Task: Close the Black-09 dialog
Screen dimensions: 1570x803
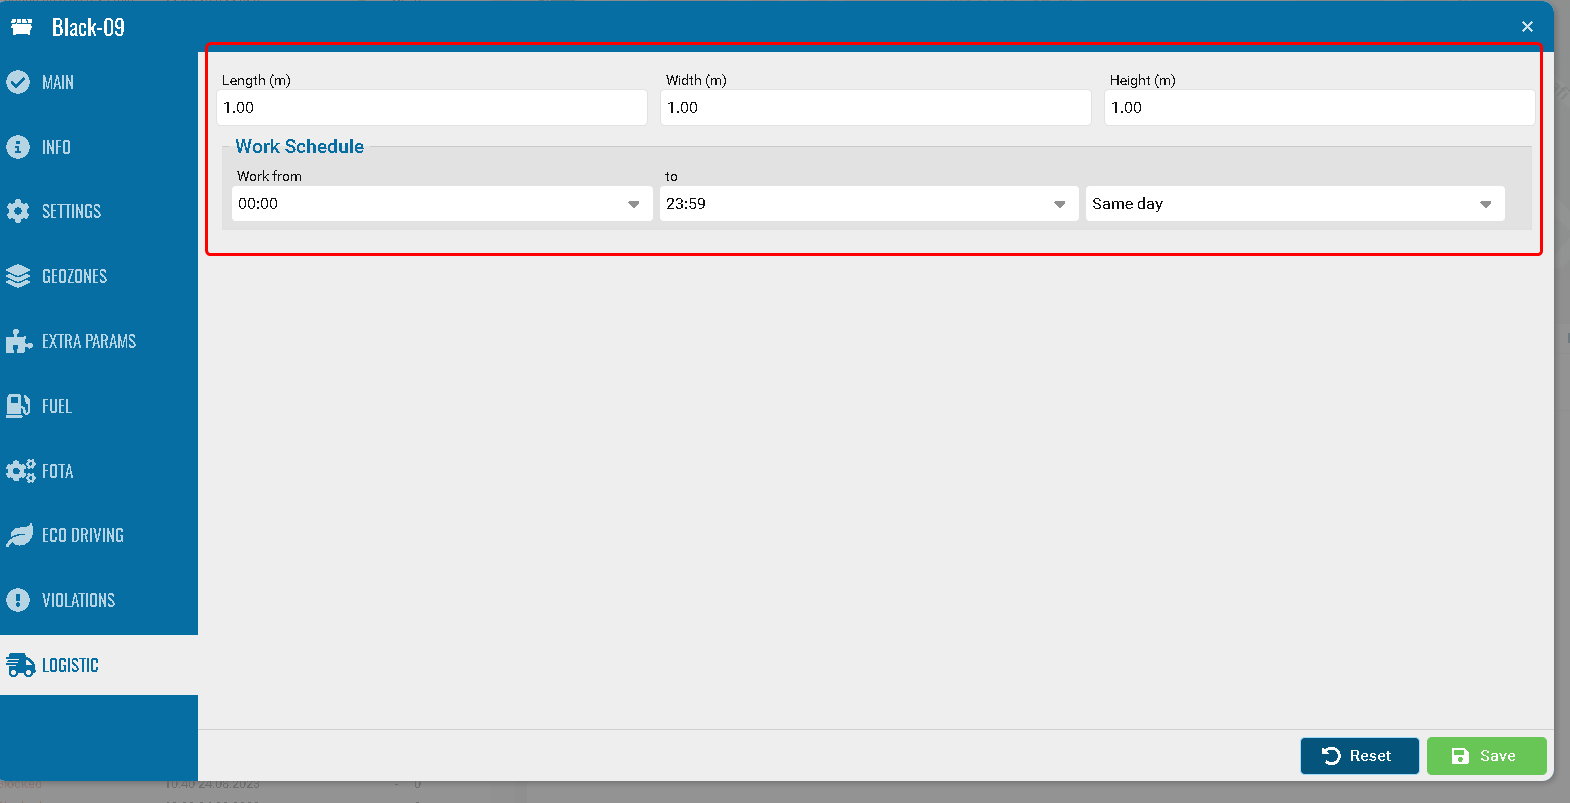Action: (x=1527, y=27)
